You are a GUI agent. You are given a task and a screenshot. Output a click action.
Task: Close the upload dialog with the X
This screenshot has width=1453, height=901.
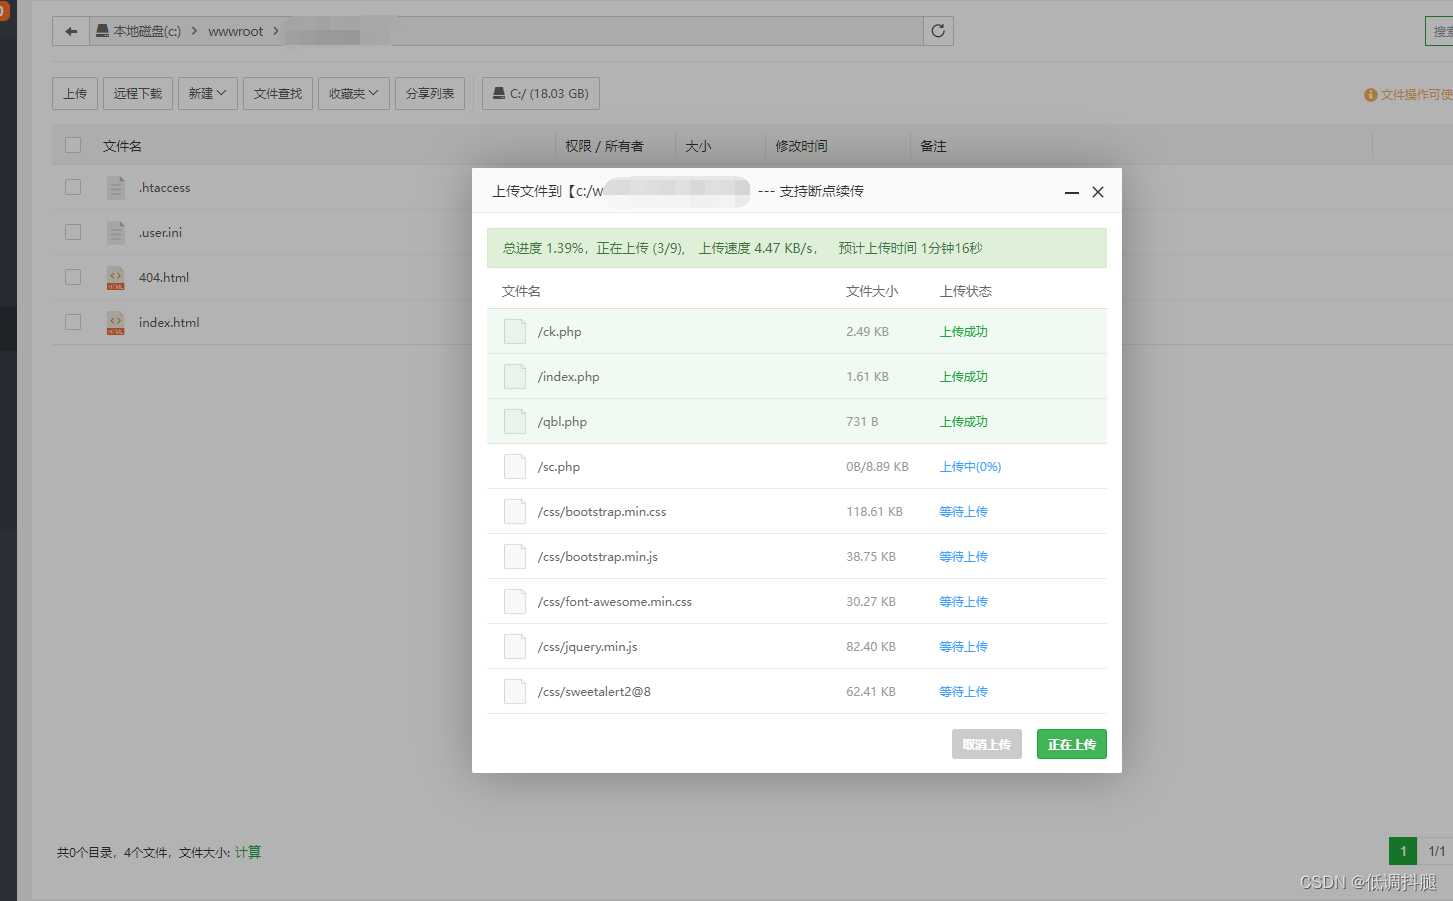click(1098, 192)
